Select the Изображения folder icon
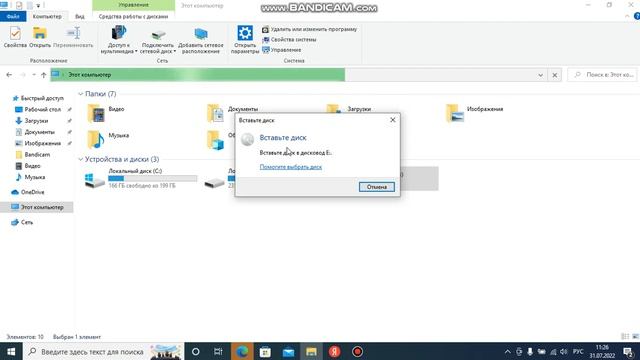Screen dimensions: 640x360 coord(454,113)
